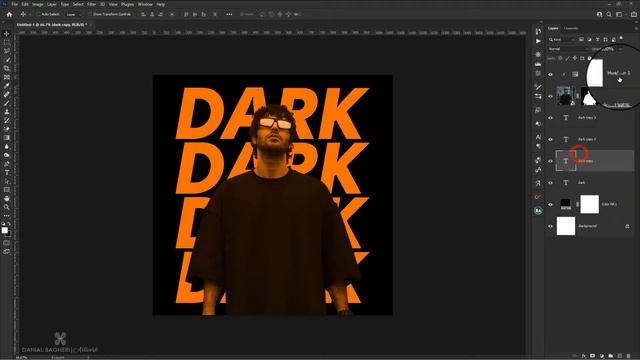The height and width of the screenshot is (360, 640).
Task: Select the Rectangular Marquee tool
Action: tap(7, 42)
